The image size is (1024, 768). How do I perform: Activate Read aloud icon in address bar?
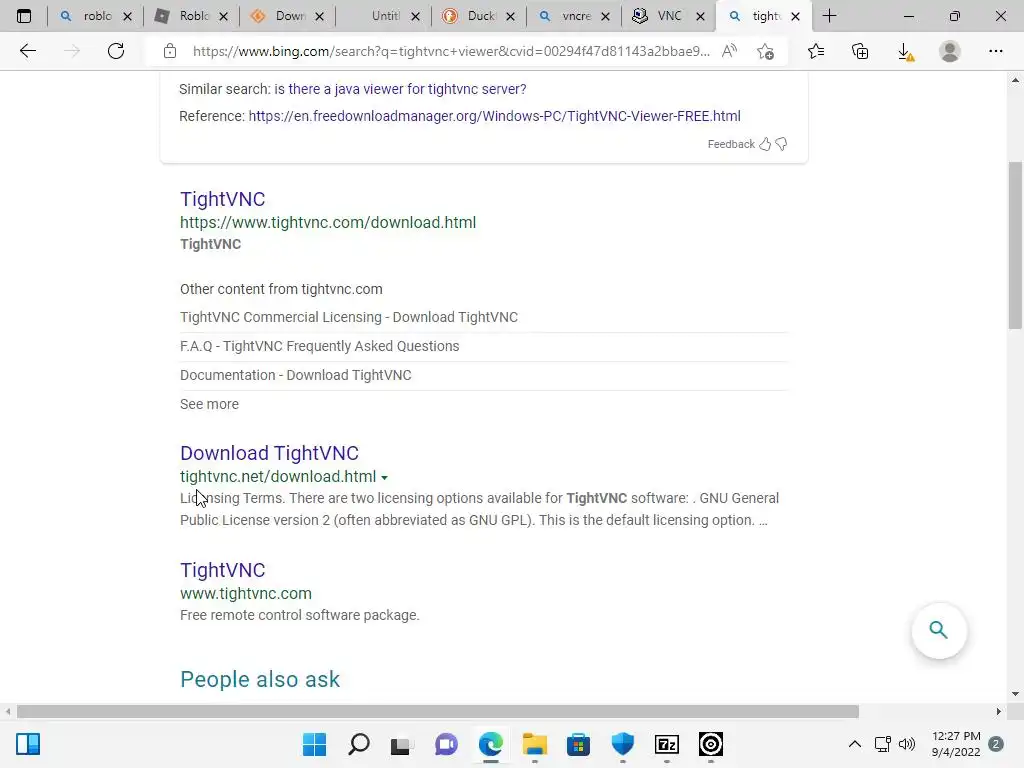pos(729,51)
